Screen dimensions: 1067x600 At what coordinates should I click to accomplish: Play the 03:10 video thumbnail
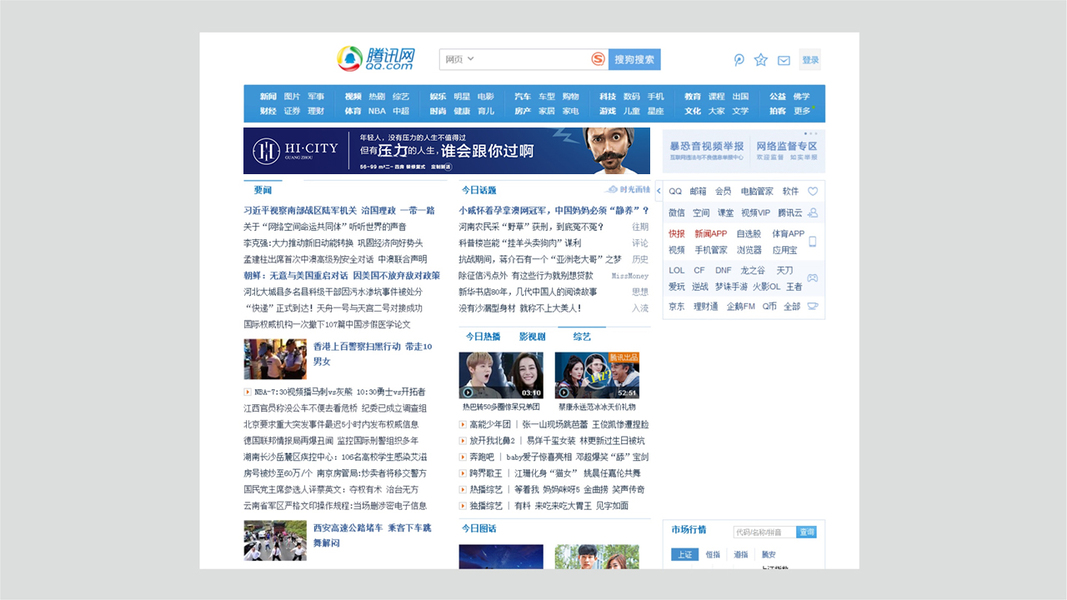pos(501,375)
